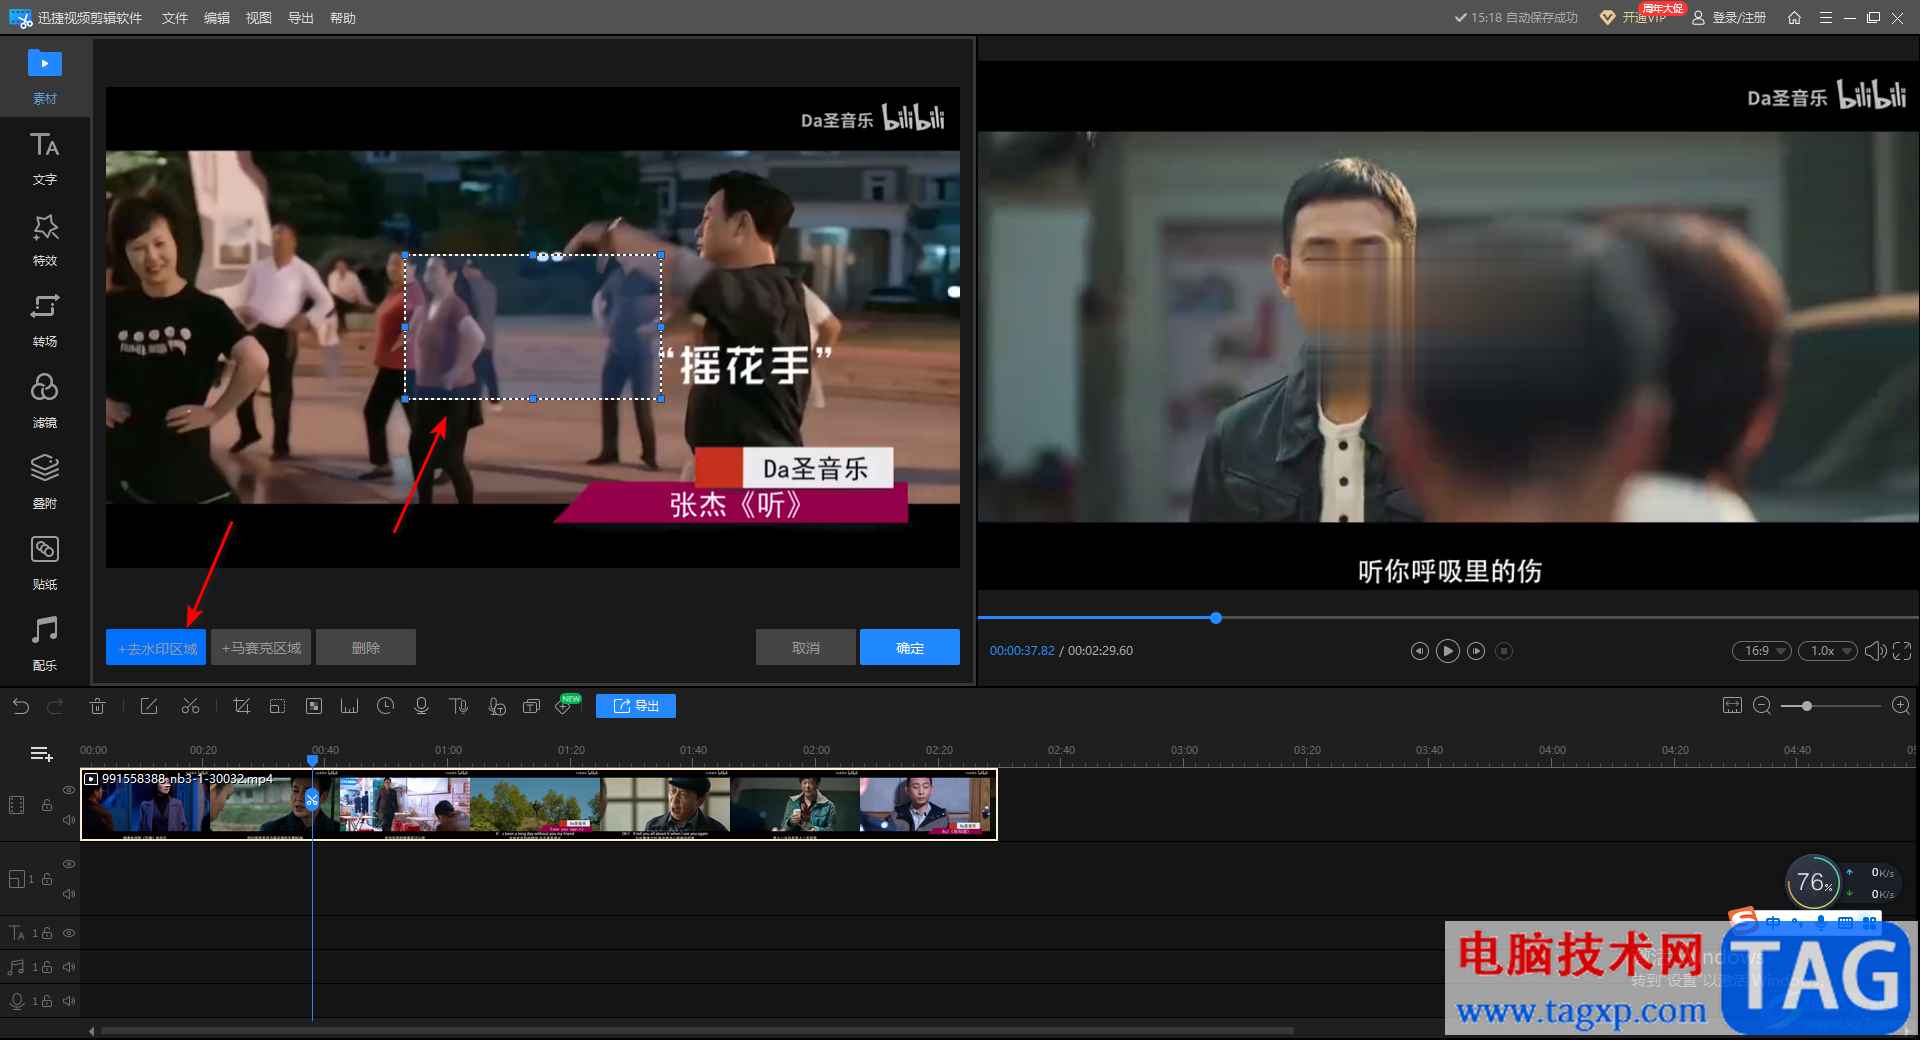
Task: Click the timeline zoom slider handle
Action: point(1807,706)
